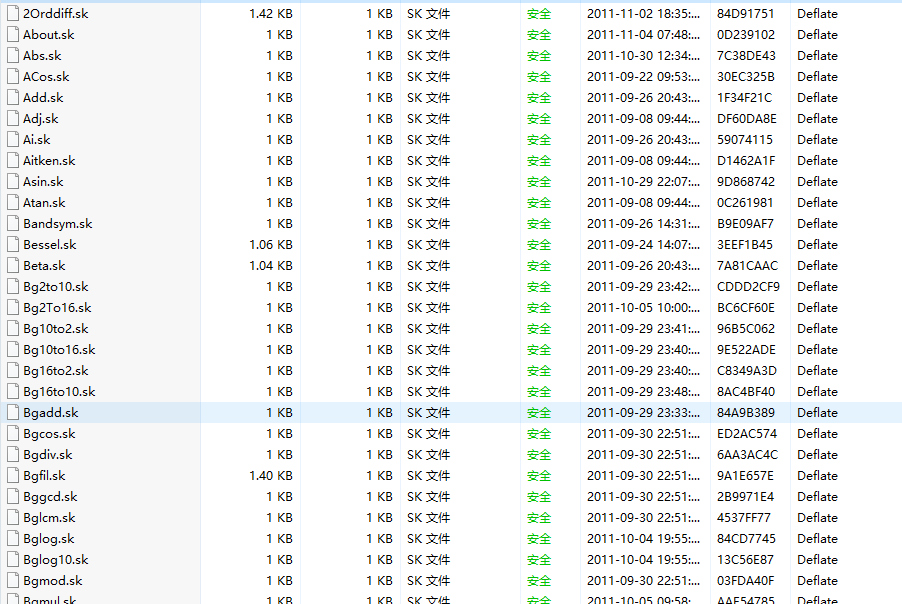Select the Bessel.sk file name

click(x=50, y=244)
